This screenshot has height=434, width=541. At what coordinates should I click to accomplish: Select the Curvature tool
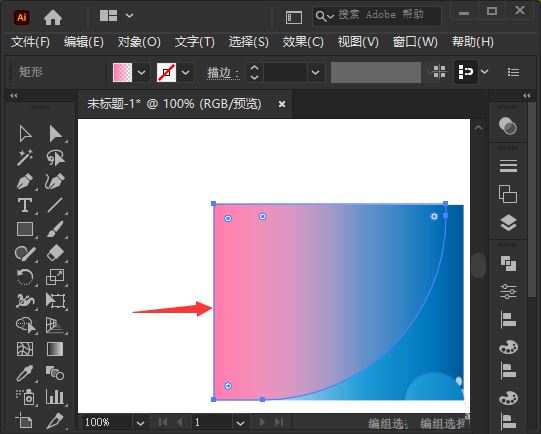tap(55, 181)
